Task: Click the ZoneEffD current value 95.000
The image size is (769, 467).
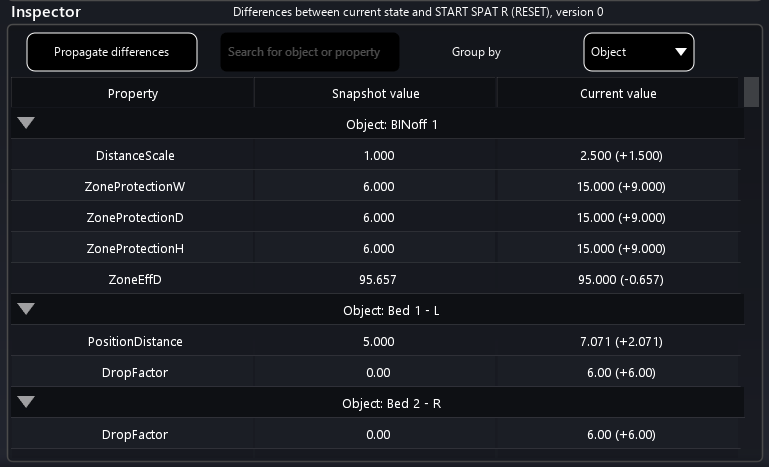Action: click(618, 280)
